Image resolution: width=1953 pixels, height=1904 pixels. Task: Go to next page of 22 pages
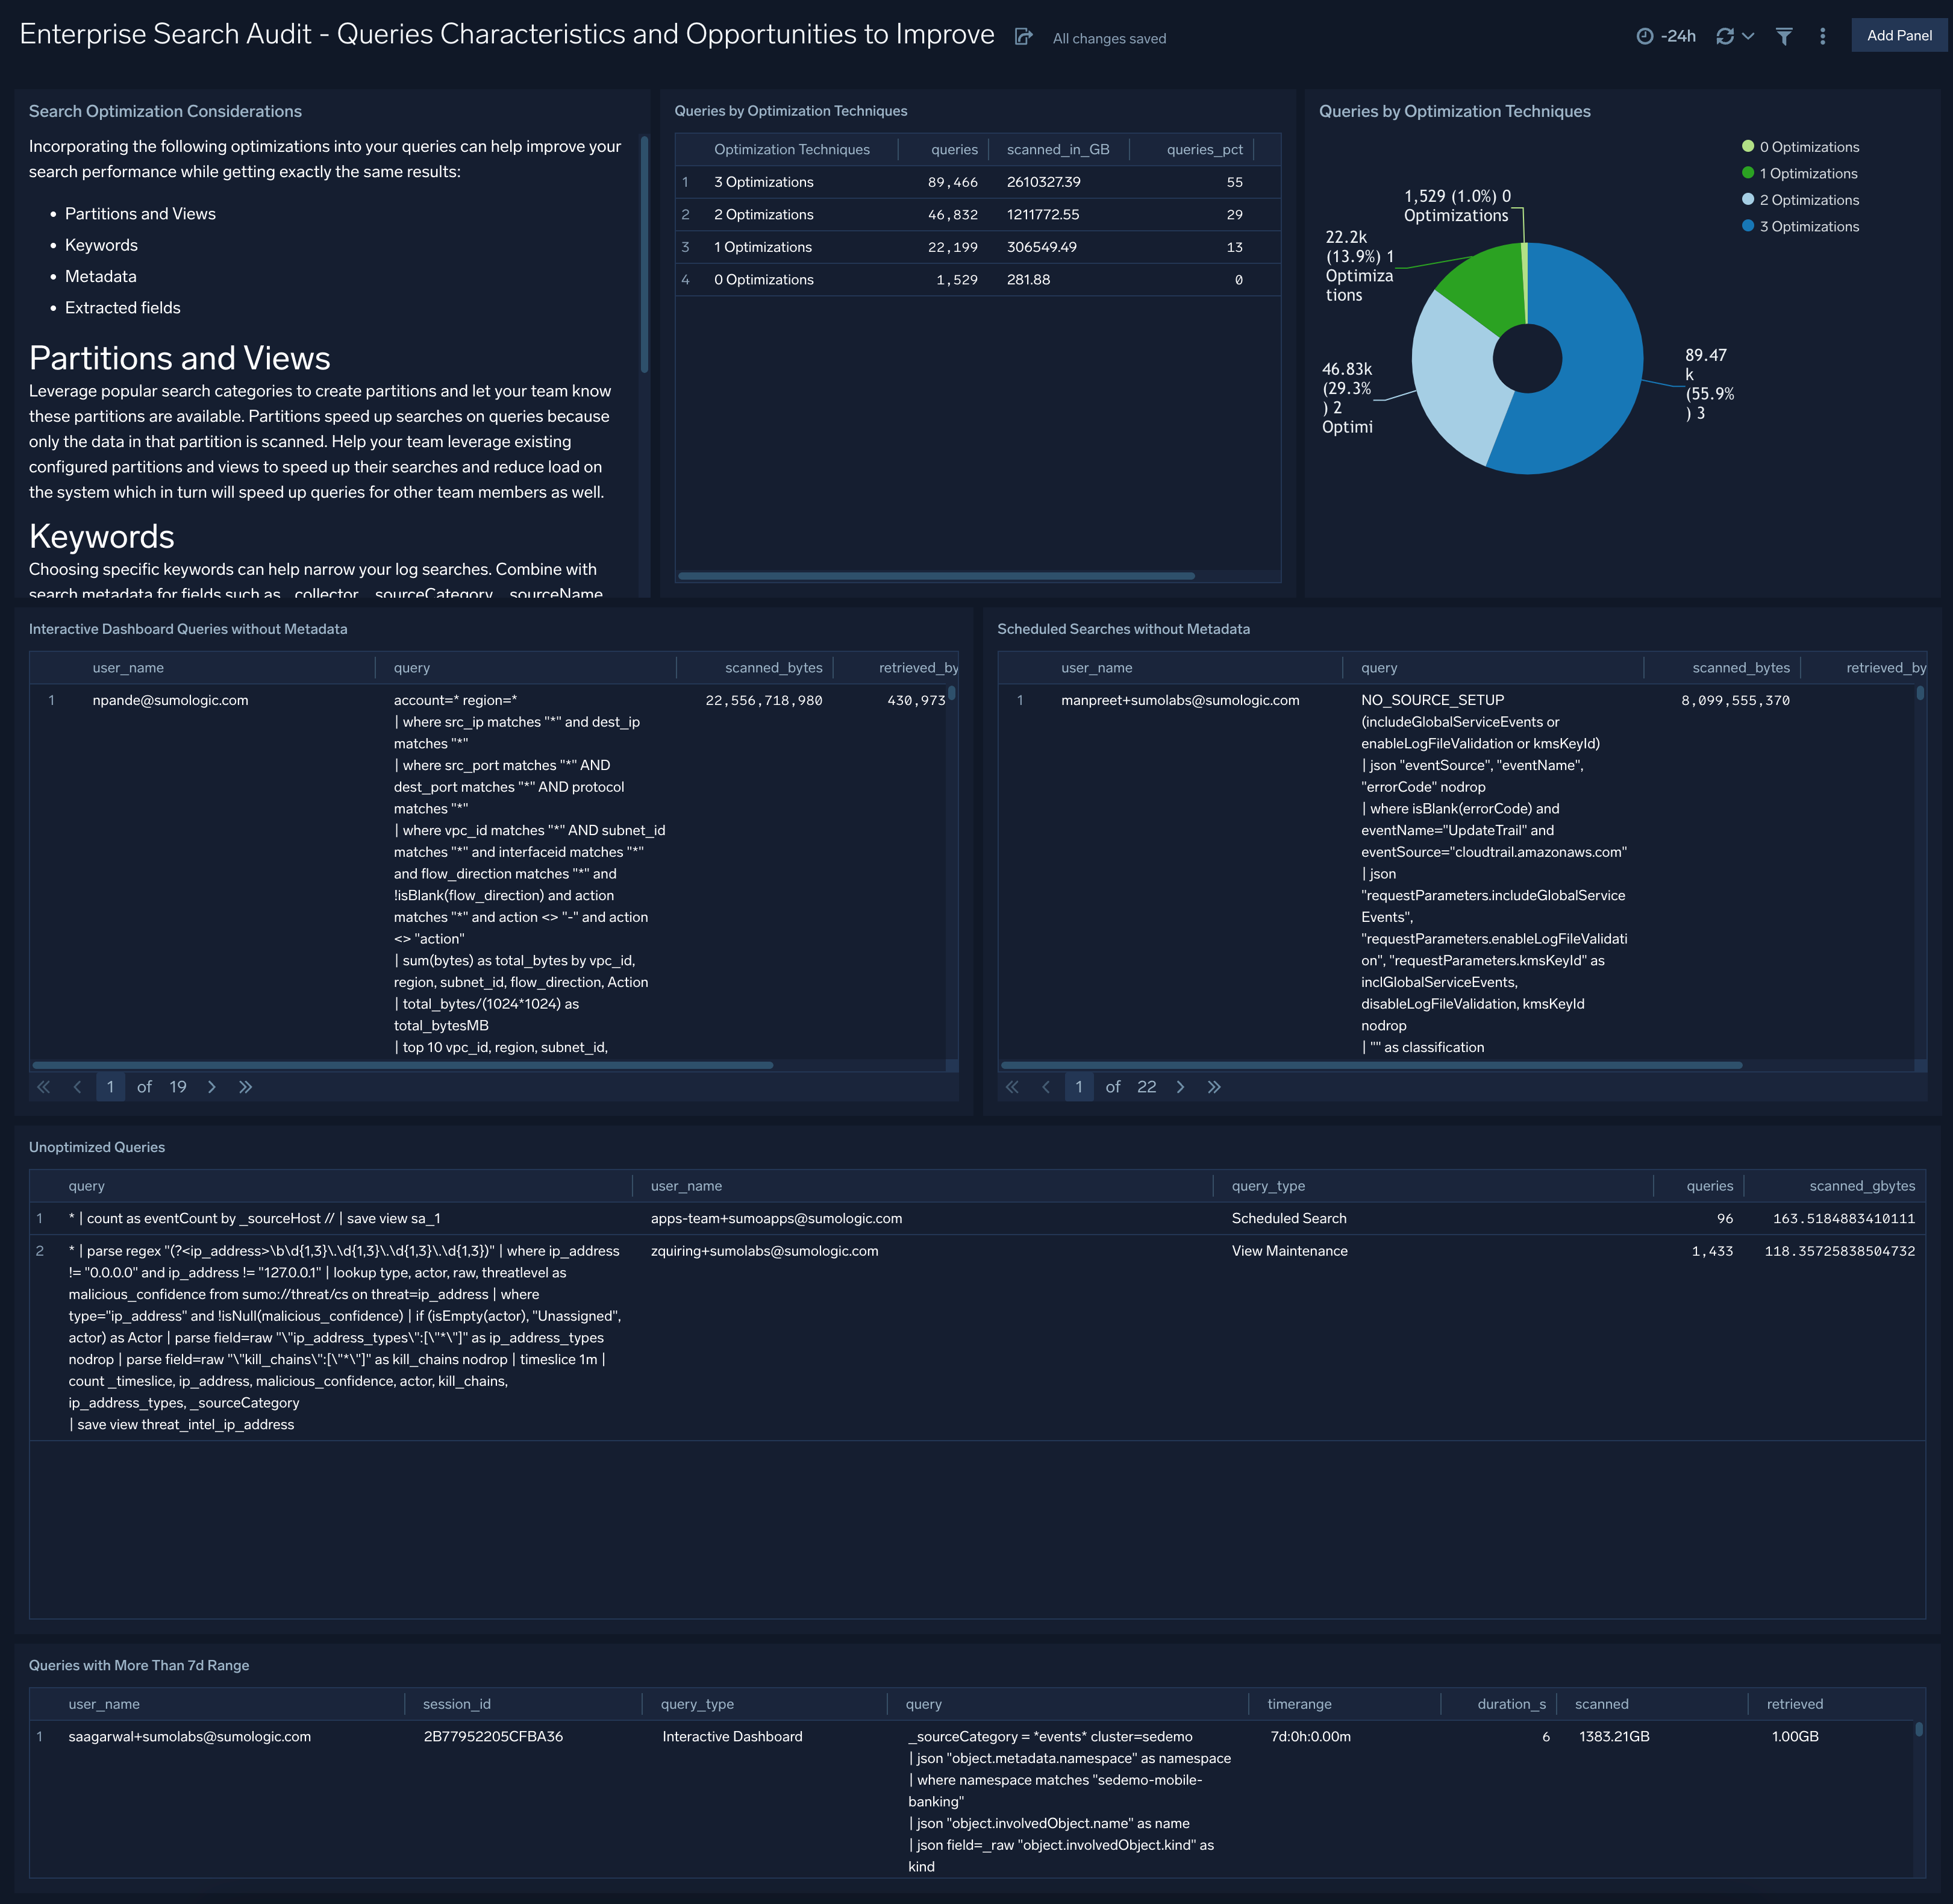click(1180, 1087)
